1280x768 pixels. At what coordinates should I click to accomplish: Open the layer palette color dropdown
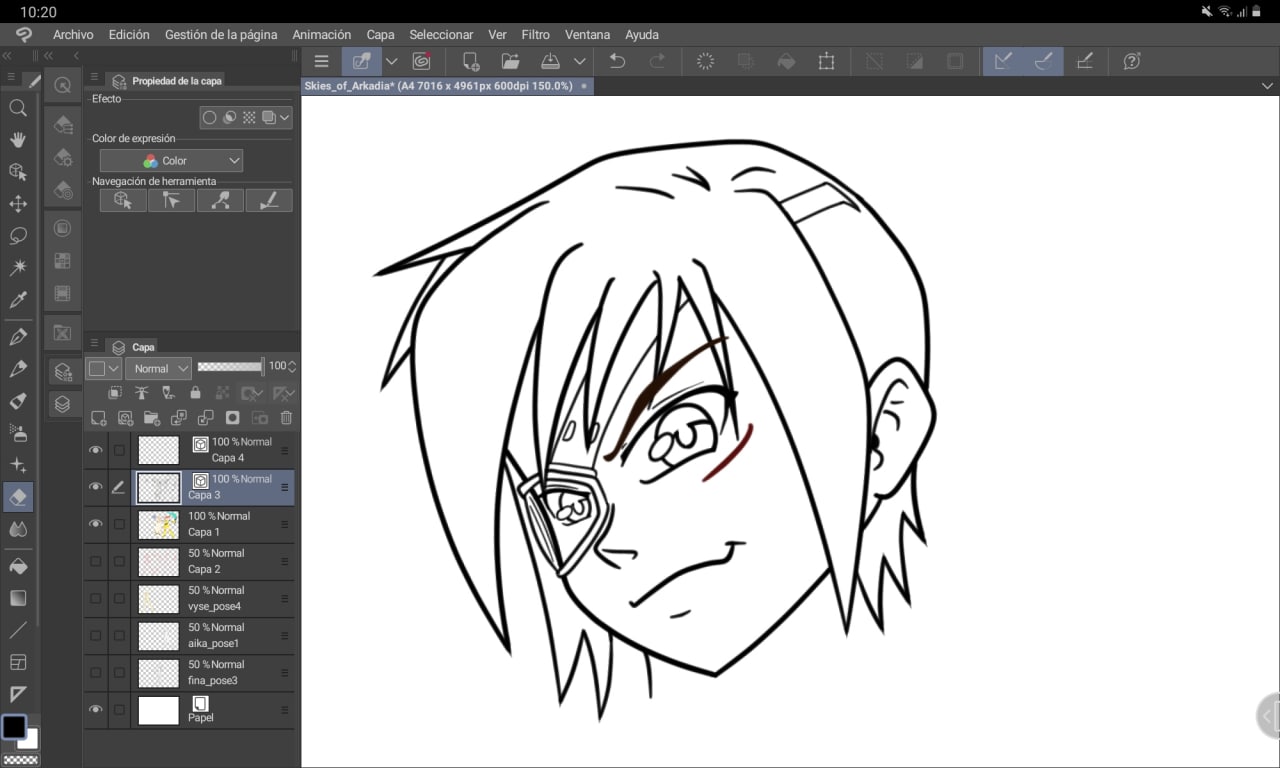pos(103,368)
